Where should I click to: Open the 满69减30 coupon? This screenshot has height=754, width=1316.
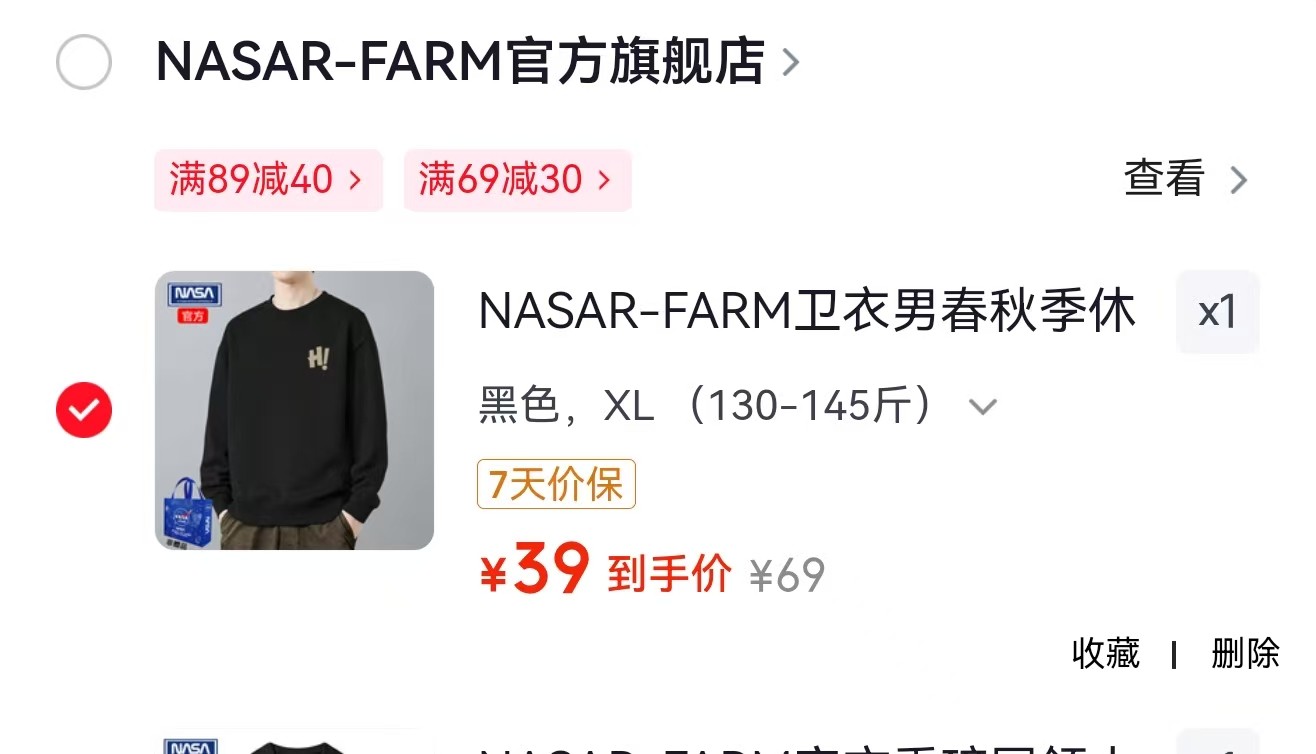click(x=517, y=180)
